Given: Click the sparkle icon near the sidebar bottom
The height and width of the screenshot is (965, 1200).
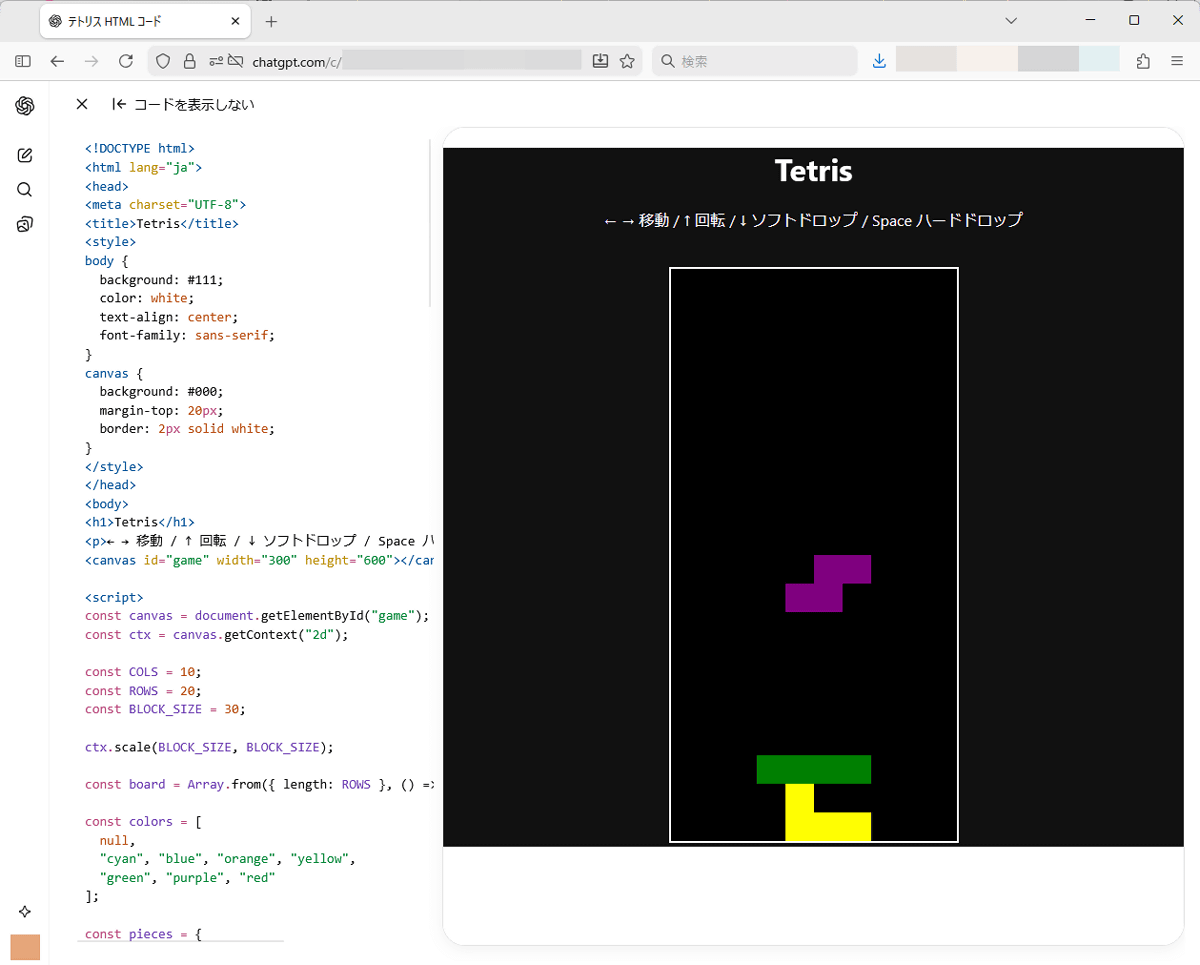Looking at the screenshot, I should [x=25, y=911].
